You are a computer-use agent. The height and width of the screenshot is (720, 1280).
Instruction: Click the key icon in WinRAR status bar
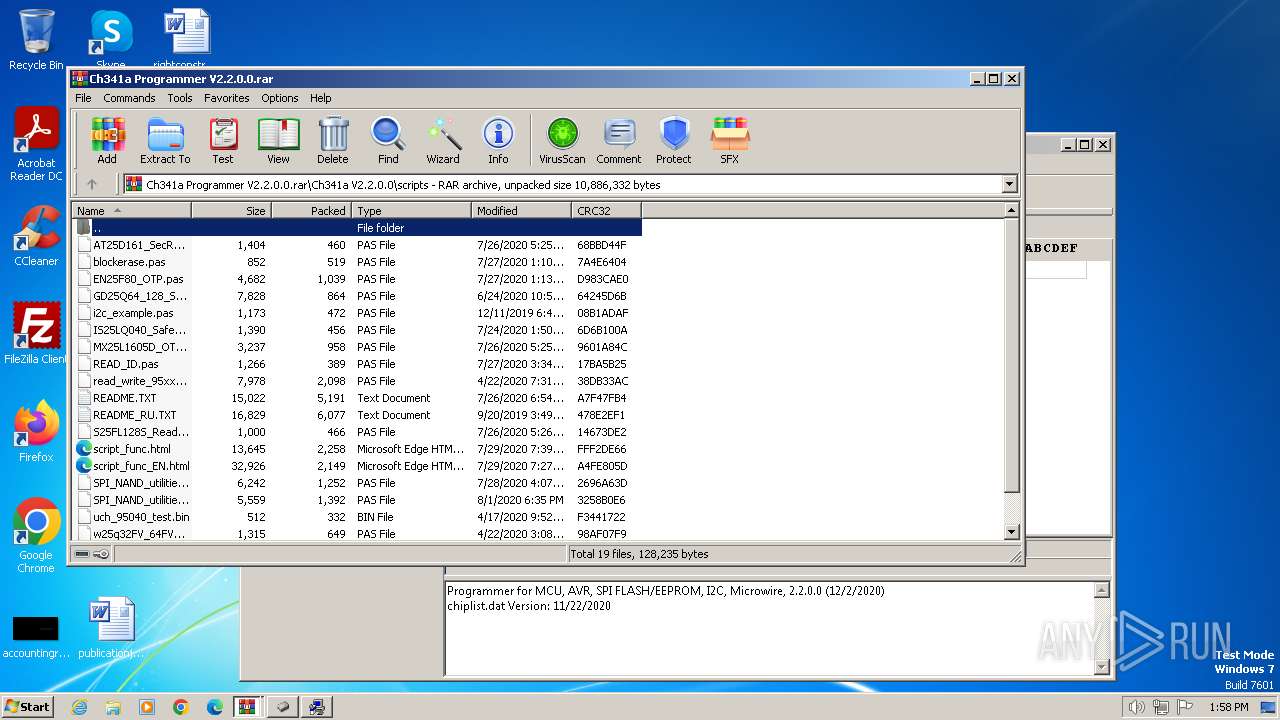[x=101, y=554]
